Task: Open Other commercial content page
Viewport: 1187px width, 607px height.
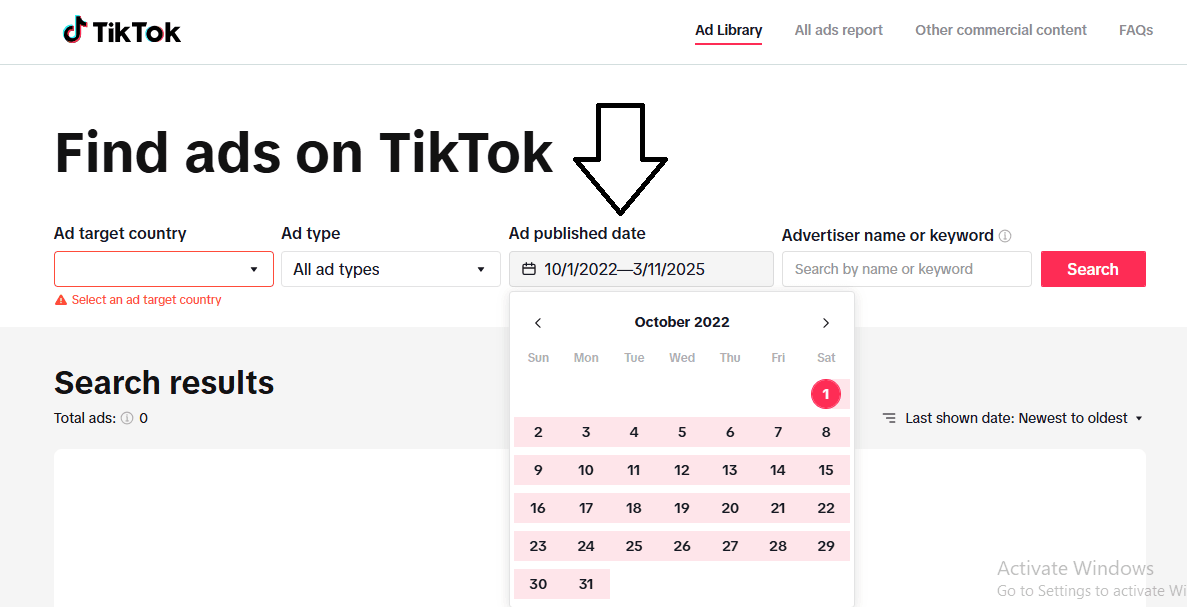Action: pyautogui.click(x=1000, y=30)
